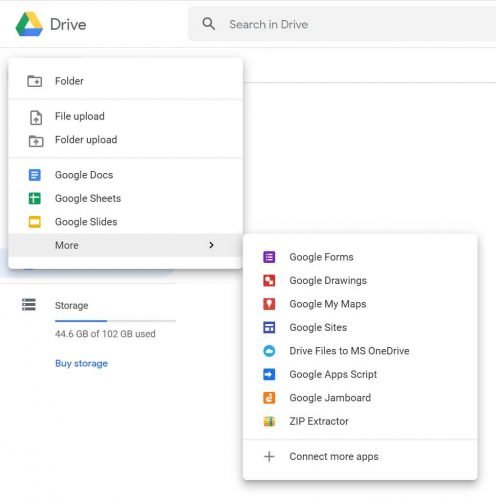496x500 pixels.
Task: Click the orange Google Jamboard icon
Action: (x=269, y=398)
